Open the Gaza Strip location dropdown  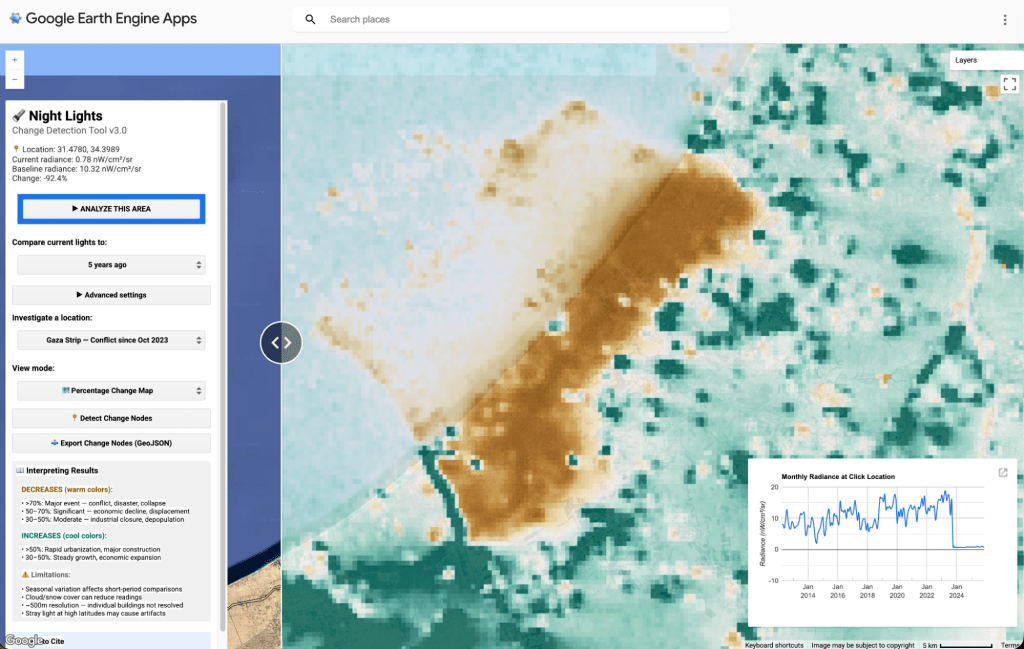tap(111, 340)
